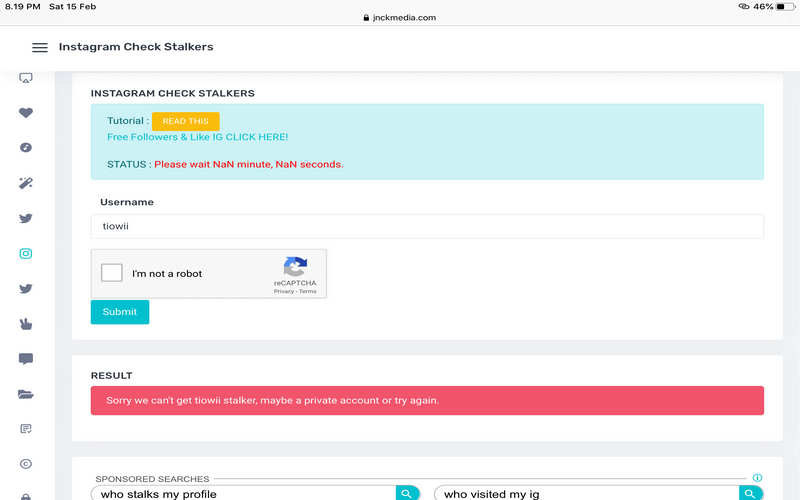Click the search icon for 'who visited my ig'
This screenshot has height=500, width=800.
750,493
